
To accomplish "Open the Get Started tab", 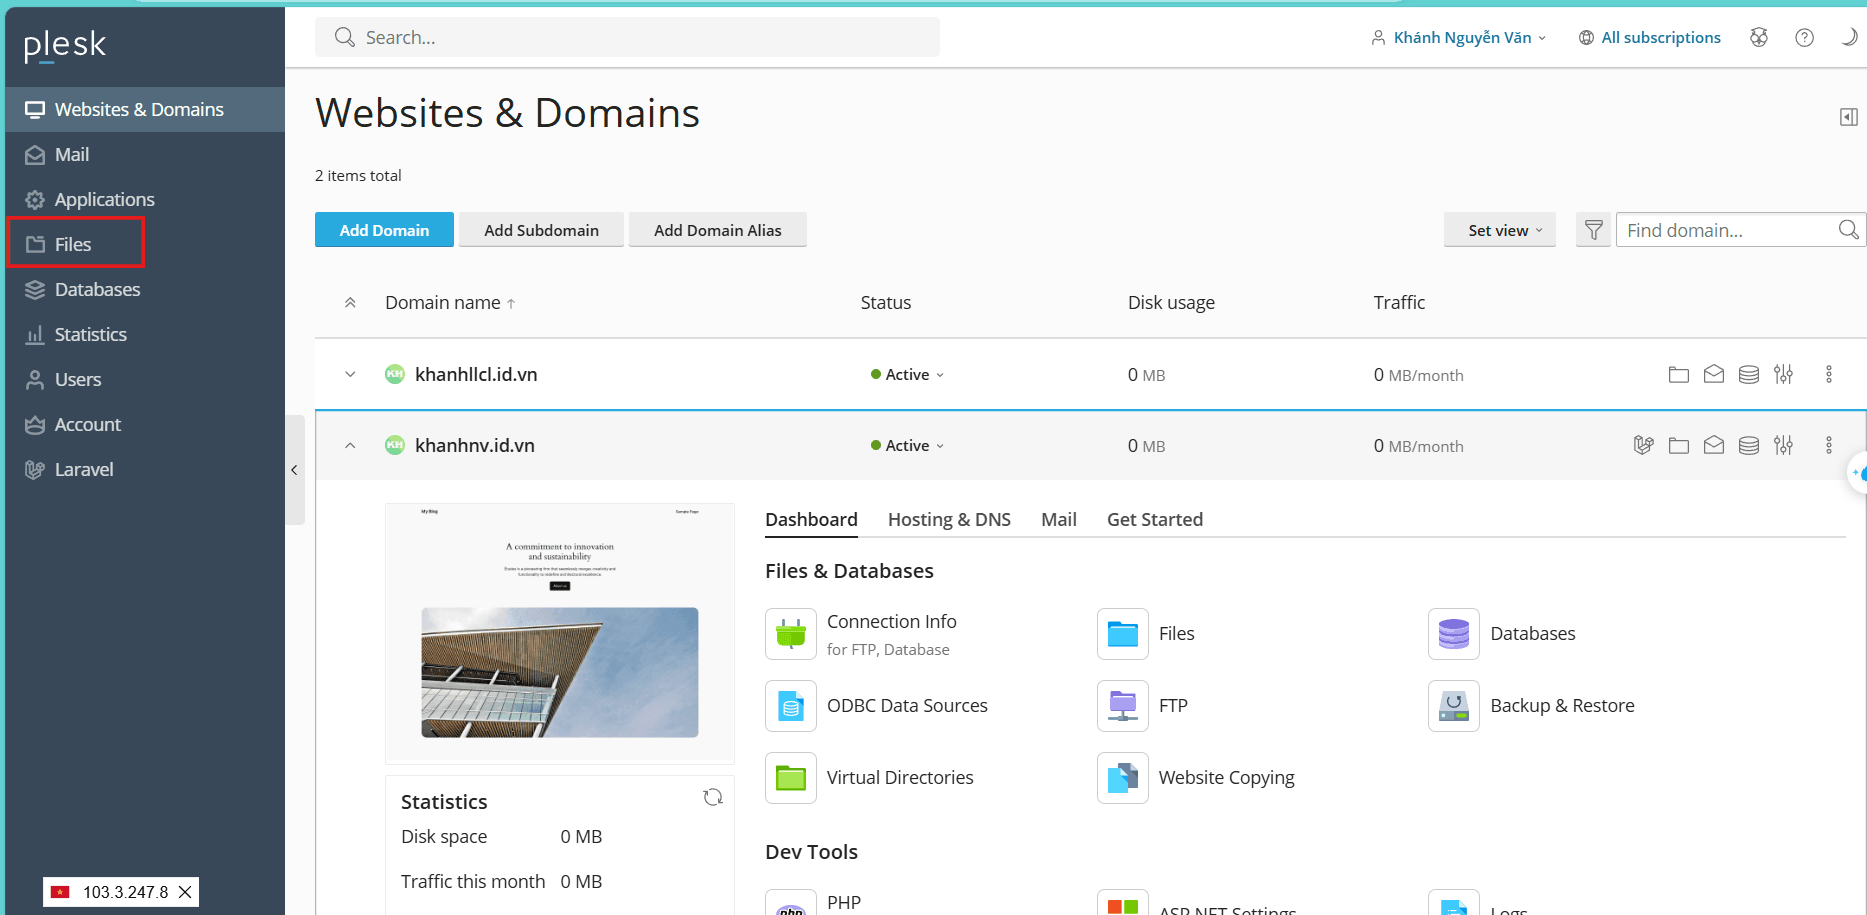I will click(x=1154, y=519).
